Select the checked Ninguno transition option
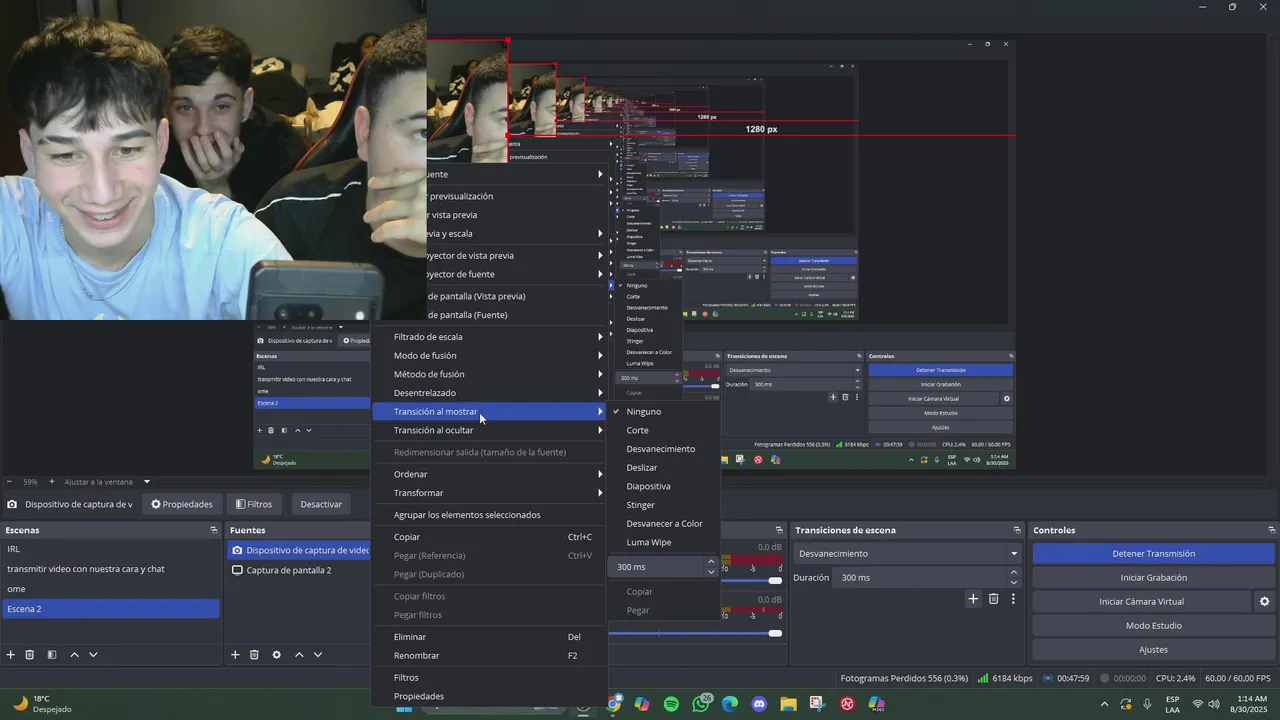The height and width of the screenshot is (720, 1280). tap(663, 412)
